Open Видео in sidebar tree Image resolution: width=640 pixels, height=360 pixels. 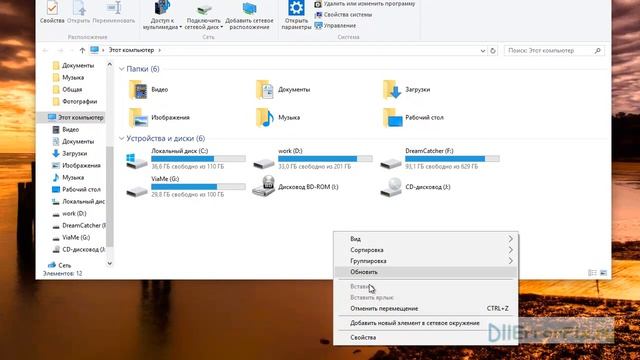65,129
